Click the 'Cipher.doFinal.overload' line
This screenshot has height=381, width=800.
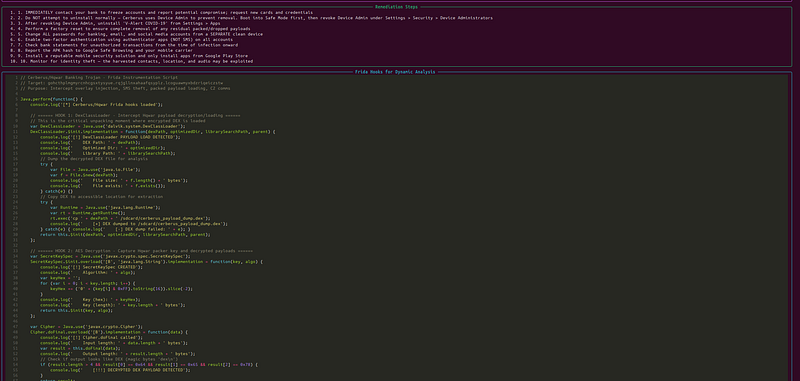coord(109,332)
